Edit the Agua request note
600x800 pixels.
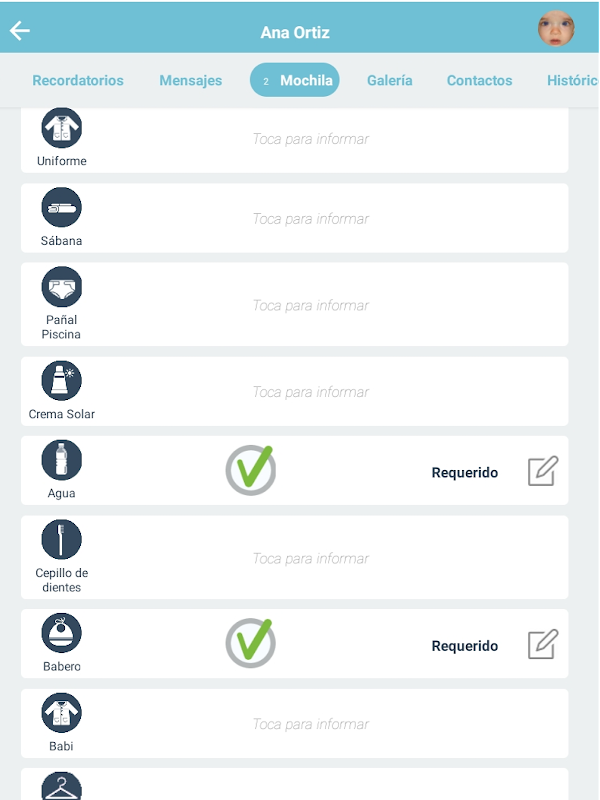coord(543,471)
